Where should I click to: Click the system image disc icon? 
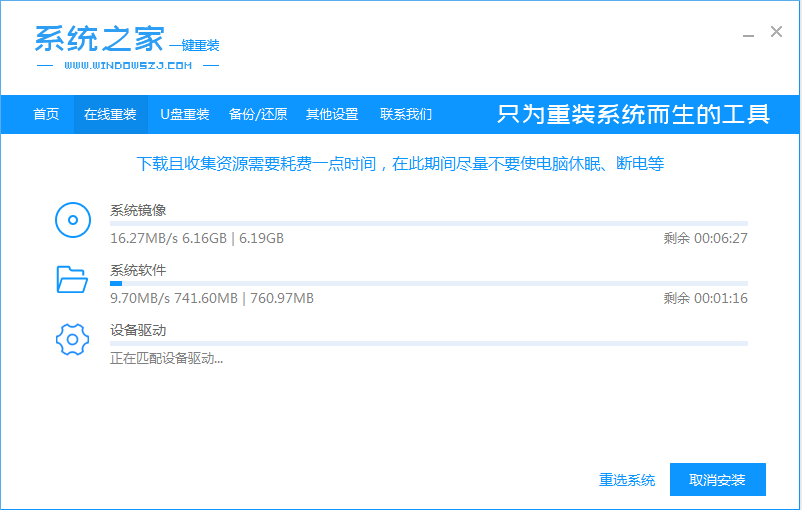tap(73, 220)
